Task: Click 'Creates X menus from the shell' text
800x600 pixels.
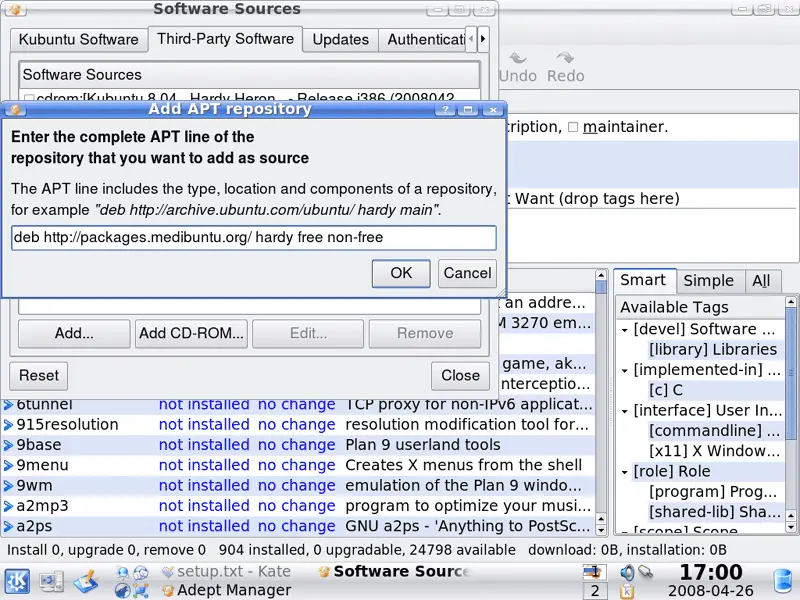Action: (x=463, y=465)
